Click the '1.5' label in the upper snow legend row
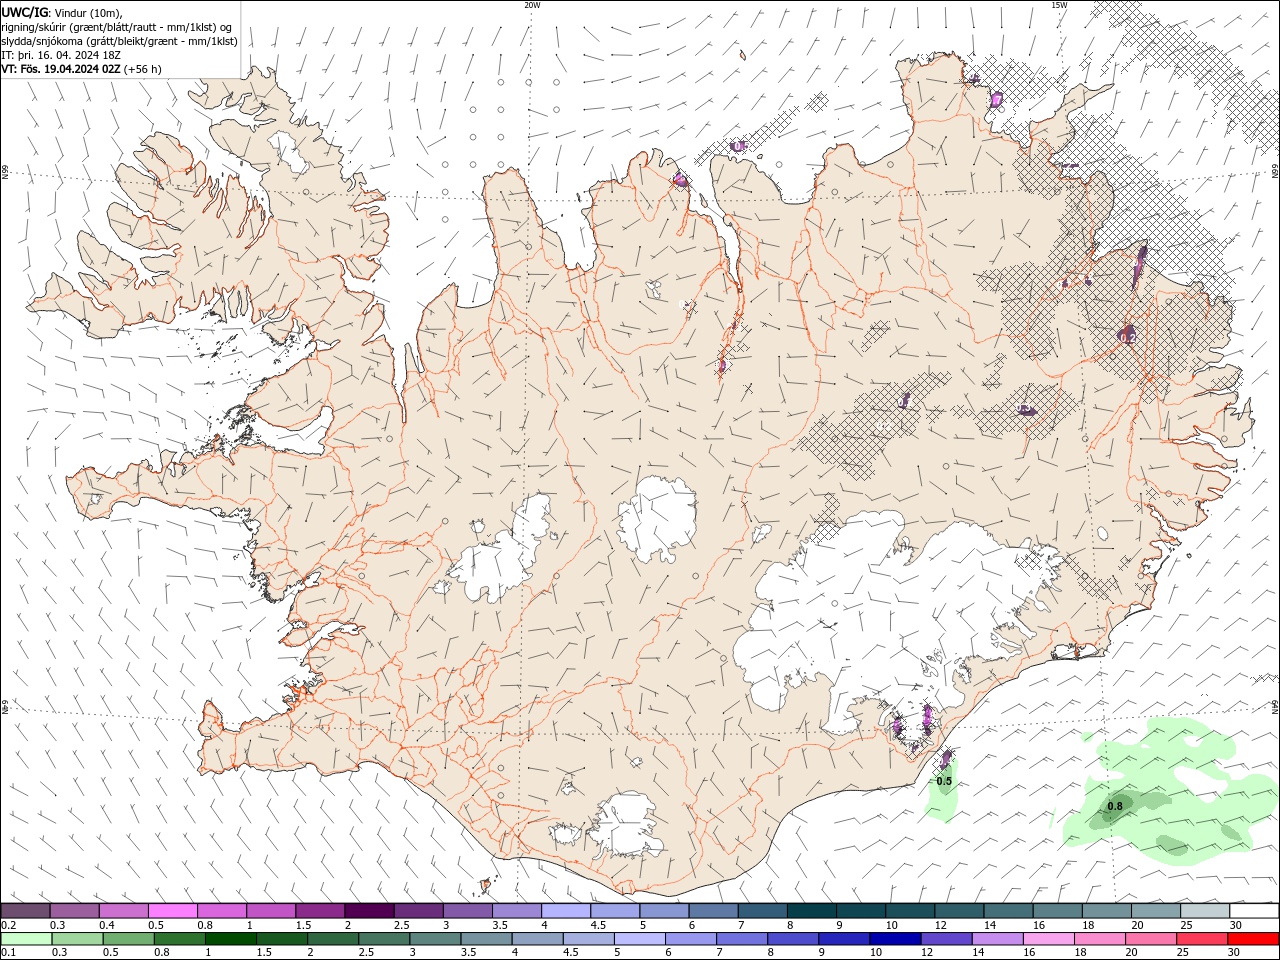Viewport: 1280px width, 960px height. pyautogui.click(x=301, y=925)
